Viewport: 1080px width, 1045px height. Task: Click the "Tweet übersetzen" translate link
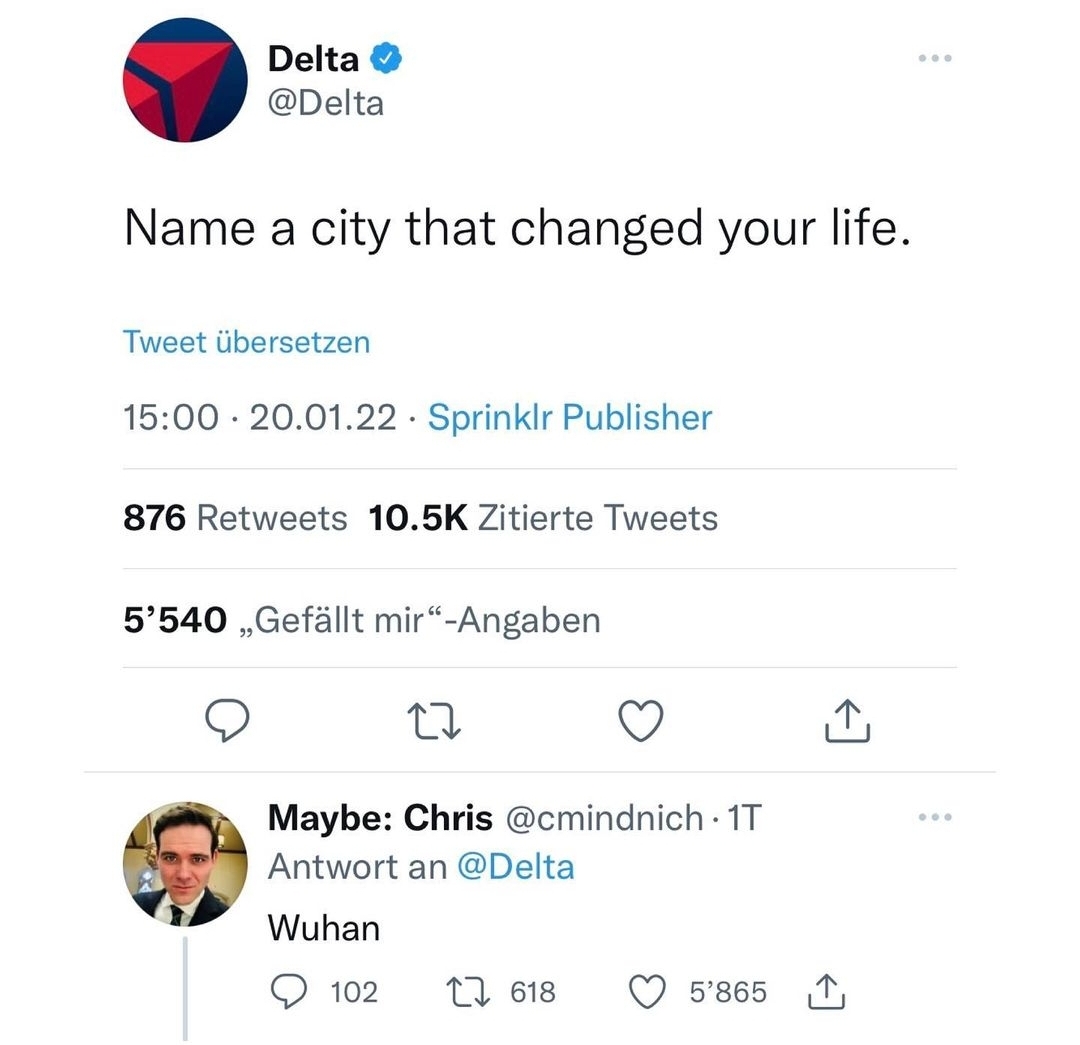(x=246, y=342)
